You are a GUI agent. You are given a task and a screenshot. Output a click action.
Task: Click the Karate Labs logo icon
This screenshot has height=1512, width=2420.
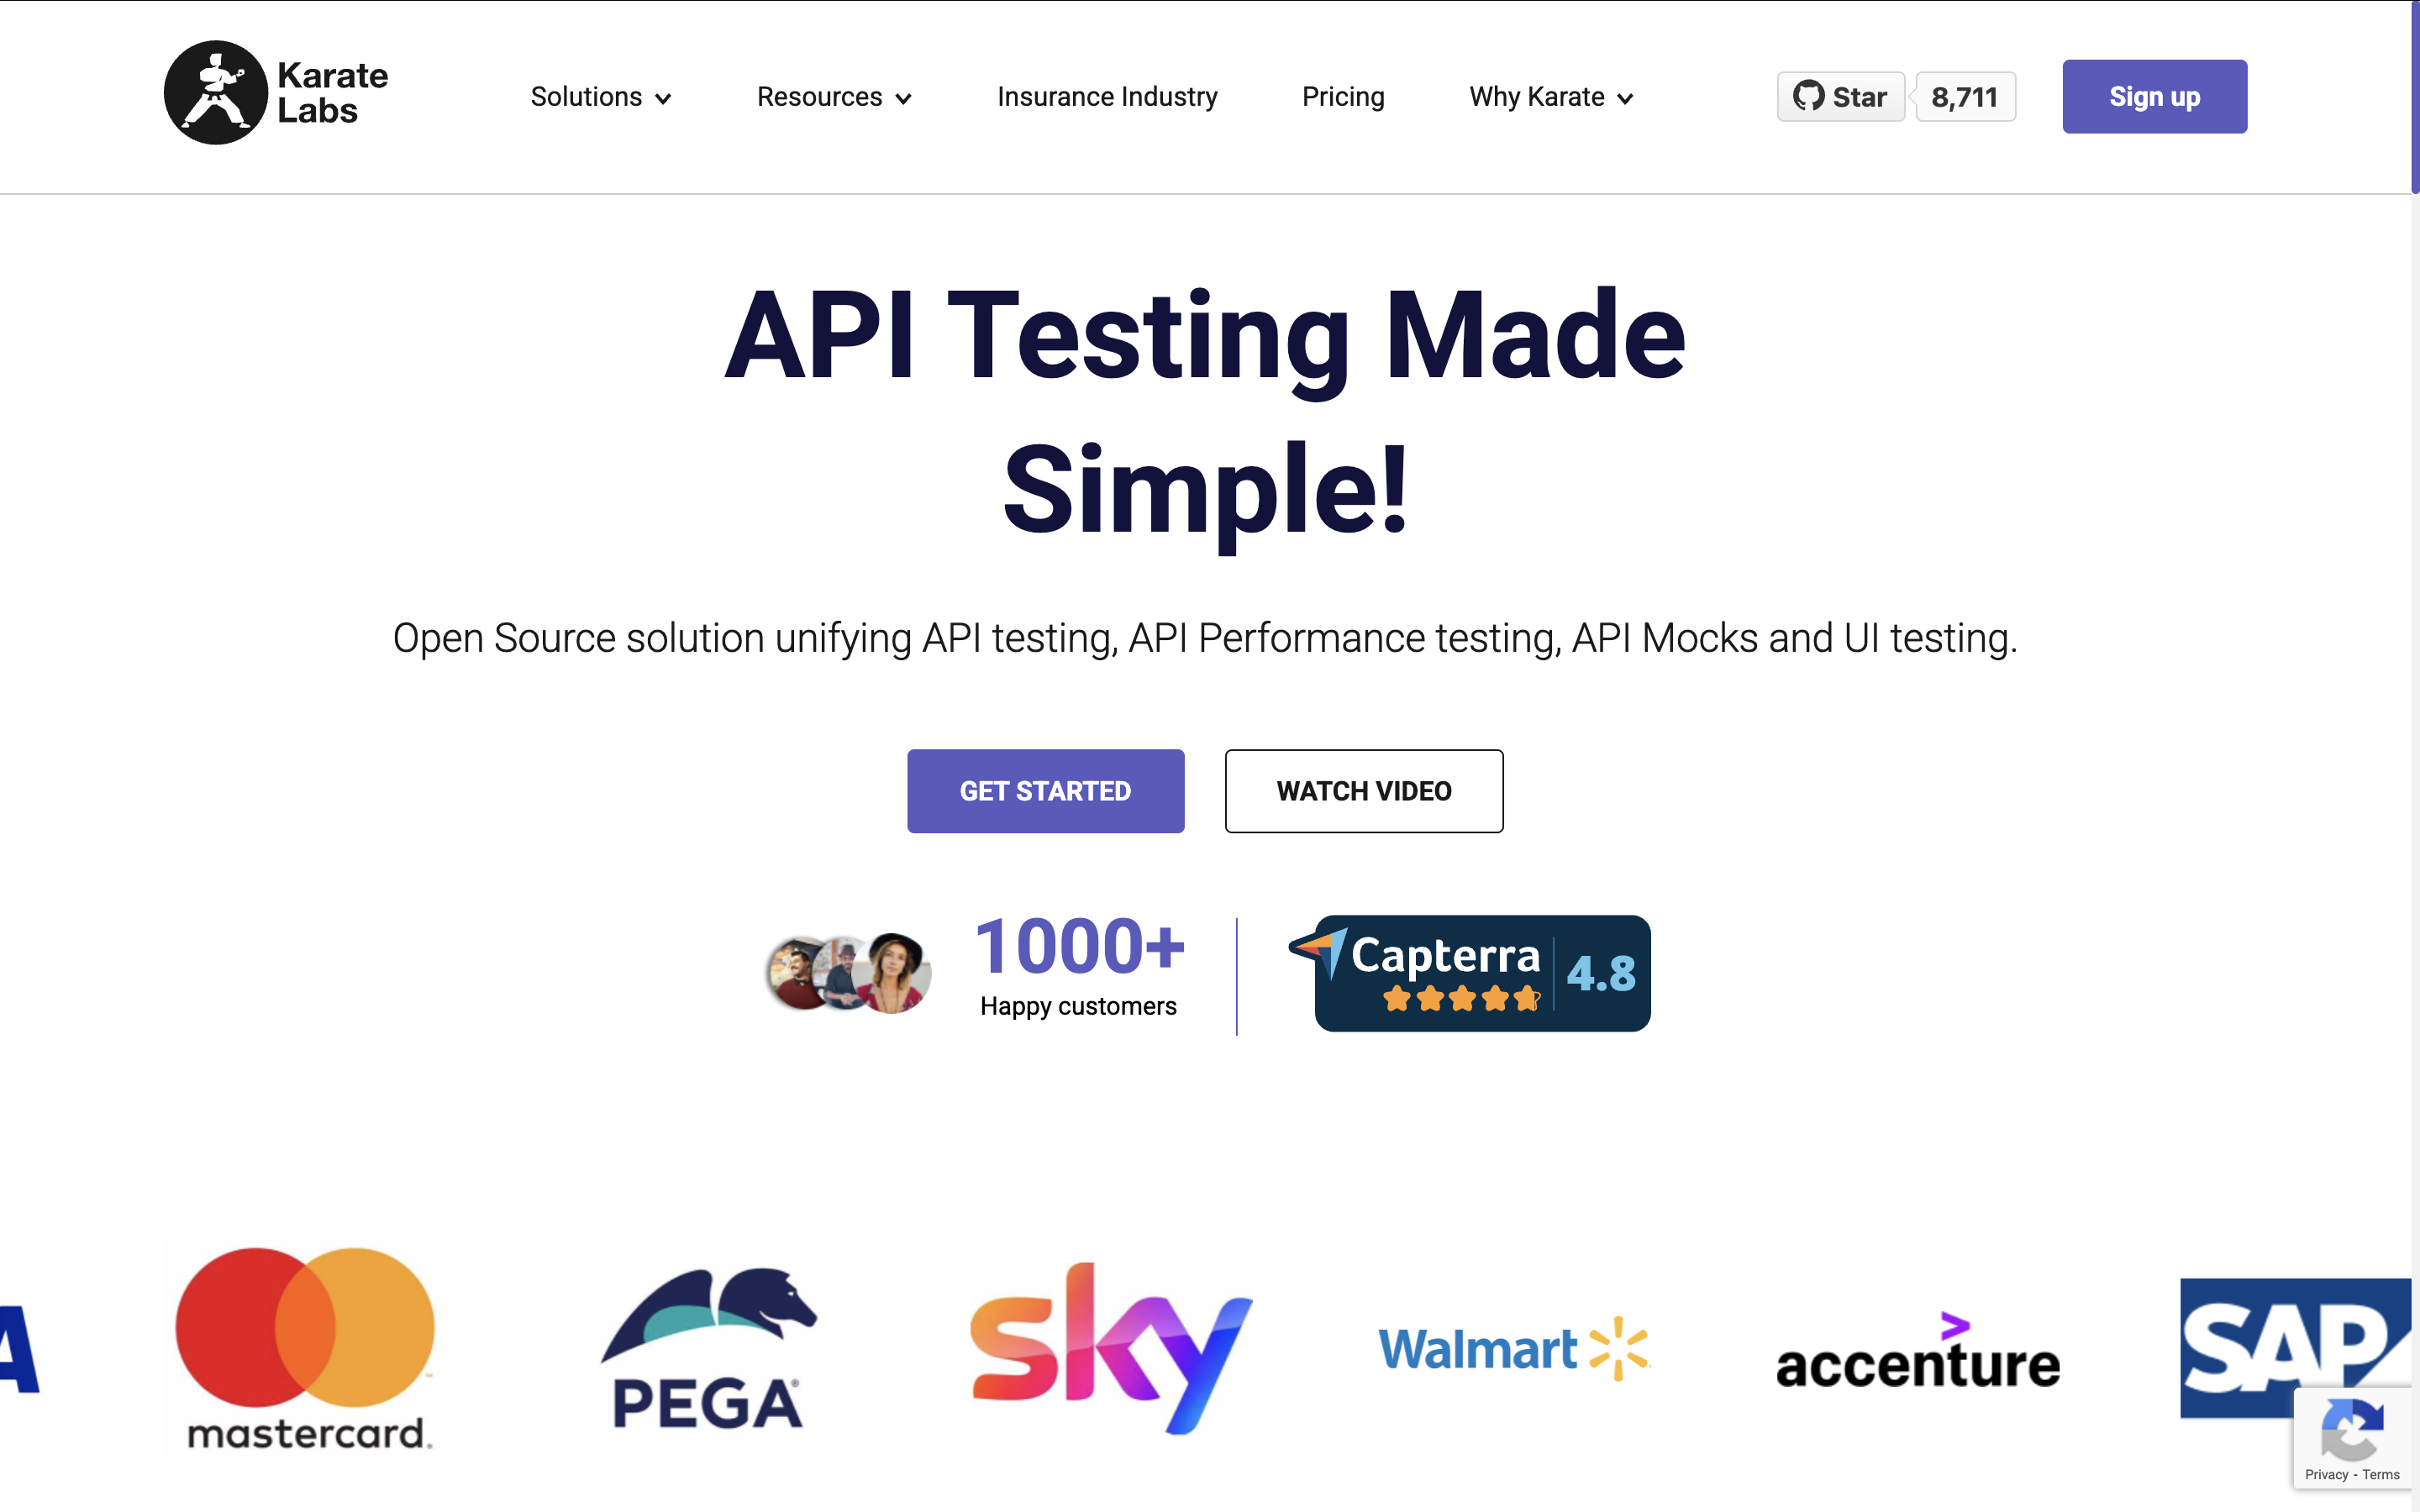click(215, 93)
